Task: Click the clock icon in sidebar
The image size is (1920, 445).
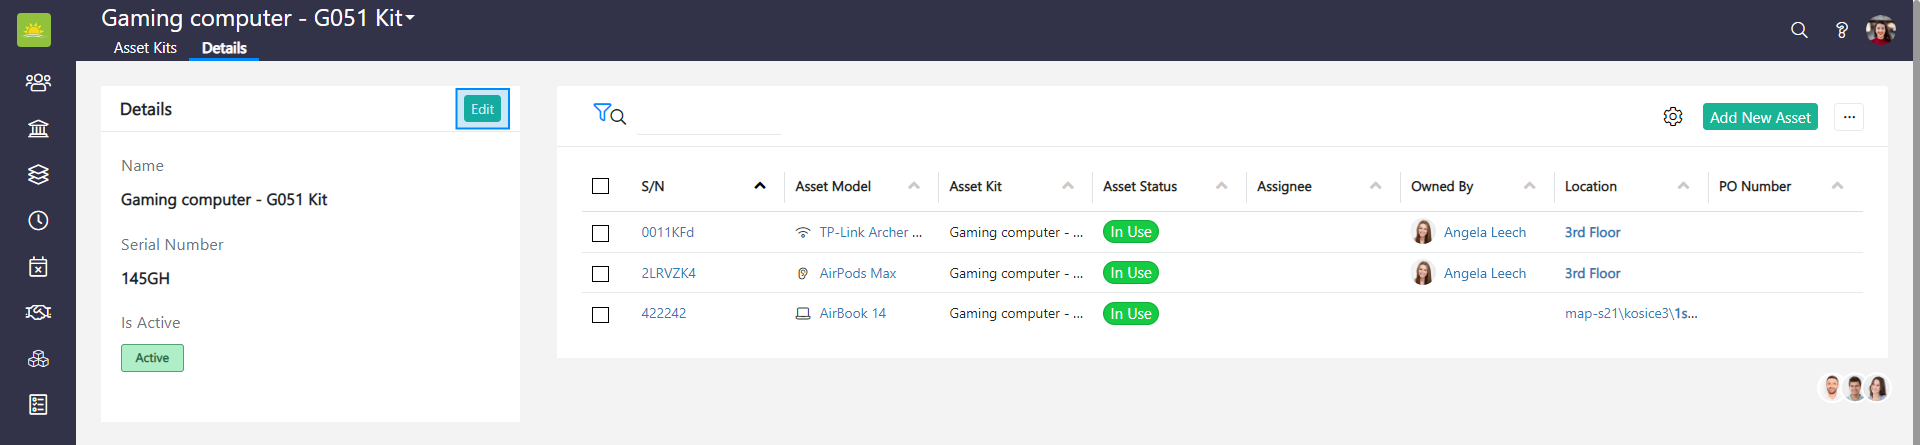Action: click(x=38, y=220)
